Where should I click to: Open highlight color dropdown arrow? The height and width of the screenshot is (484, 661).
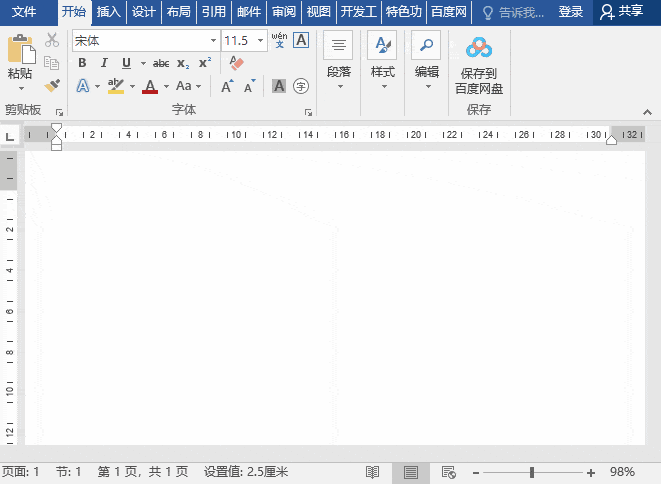[x=132, y=86]
